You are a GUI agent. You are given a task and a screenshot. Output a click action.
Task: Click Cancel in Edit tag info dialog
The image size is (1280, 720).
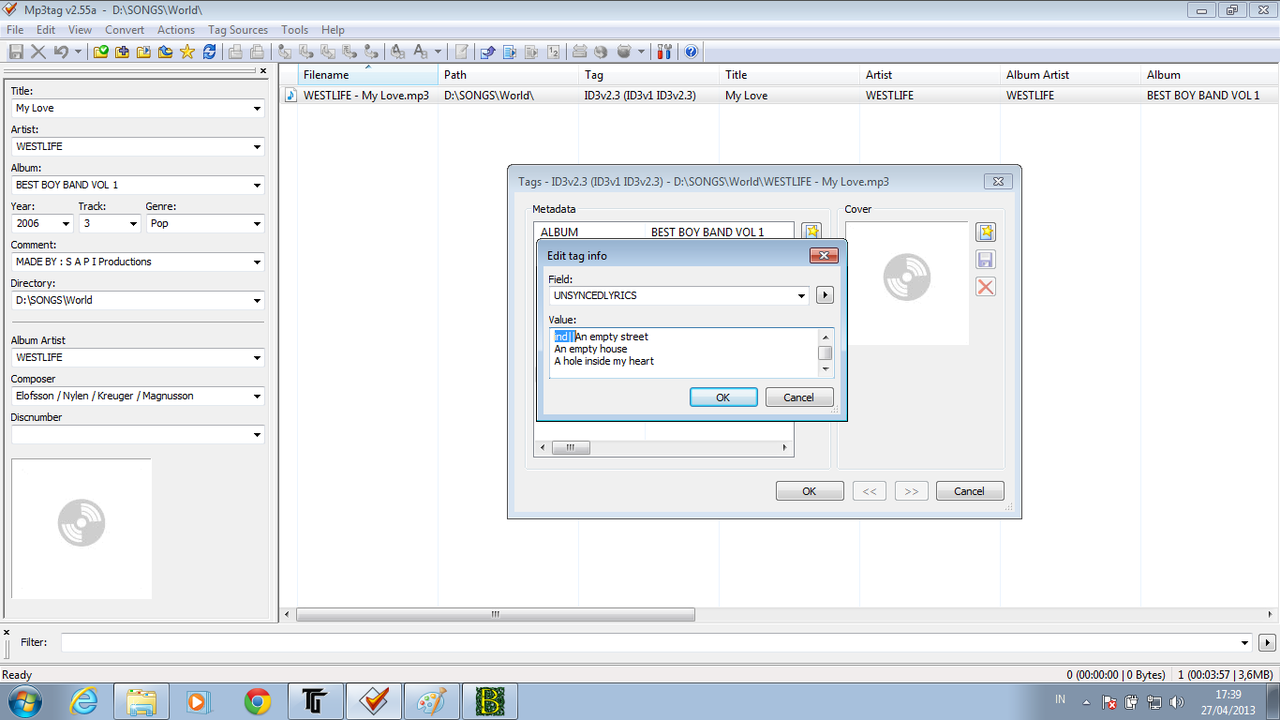799,397
